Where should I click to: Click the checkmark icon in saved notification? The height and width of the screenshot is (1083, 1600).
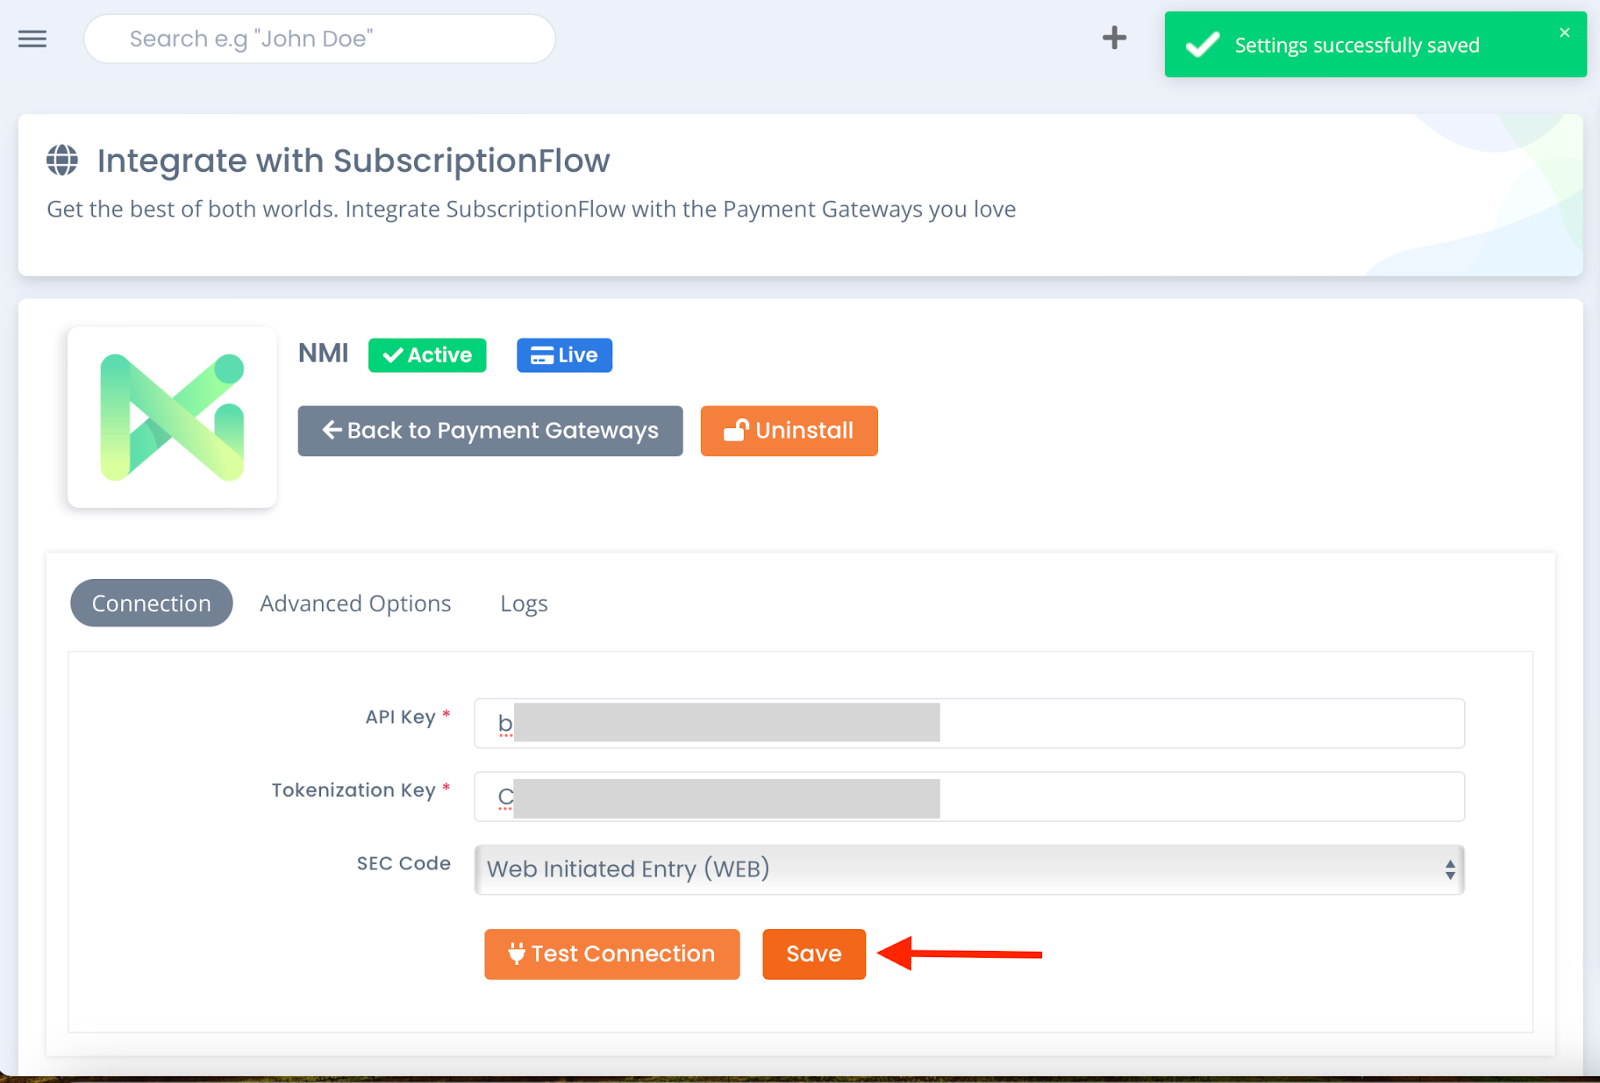click(1202, 45)
